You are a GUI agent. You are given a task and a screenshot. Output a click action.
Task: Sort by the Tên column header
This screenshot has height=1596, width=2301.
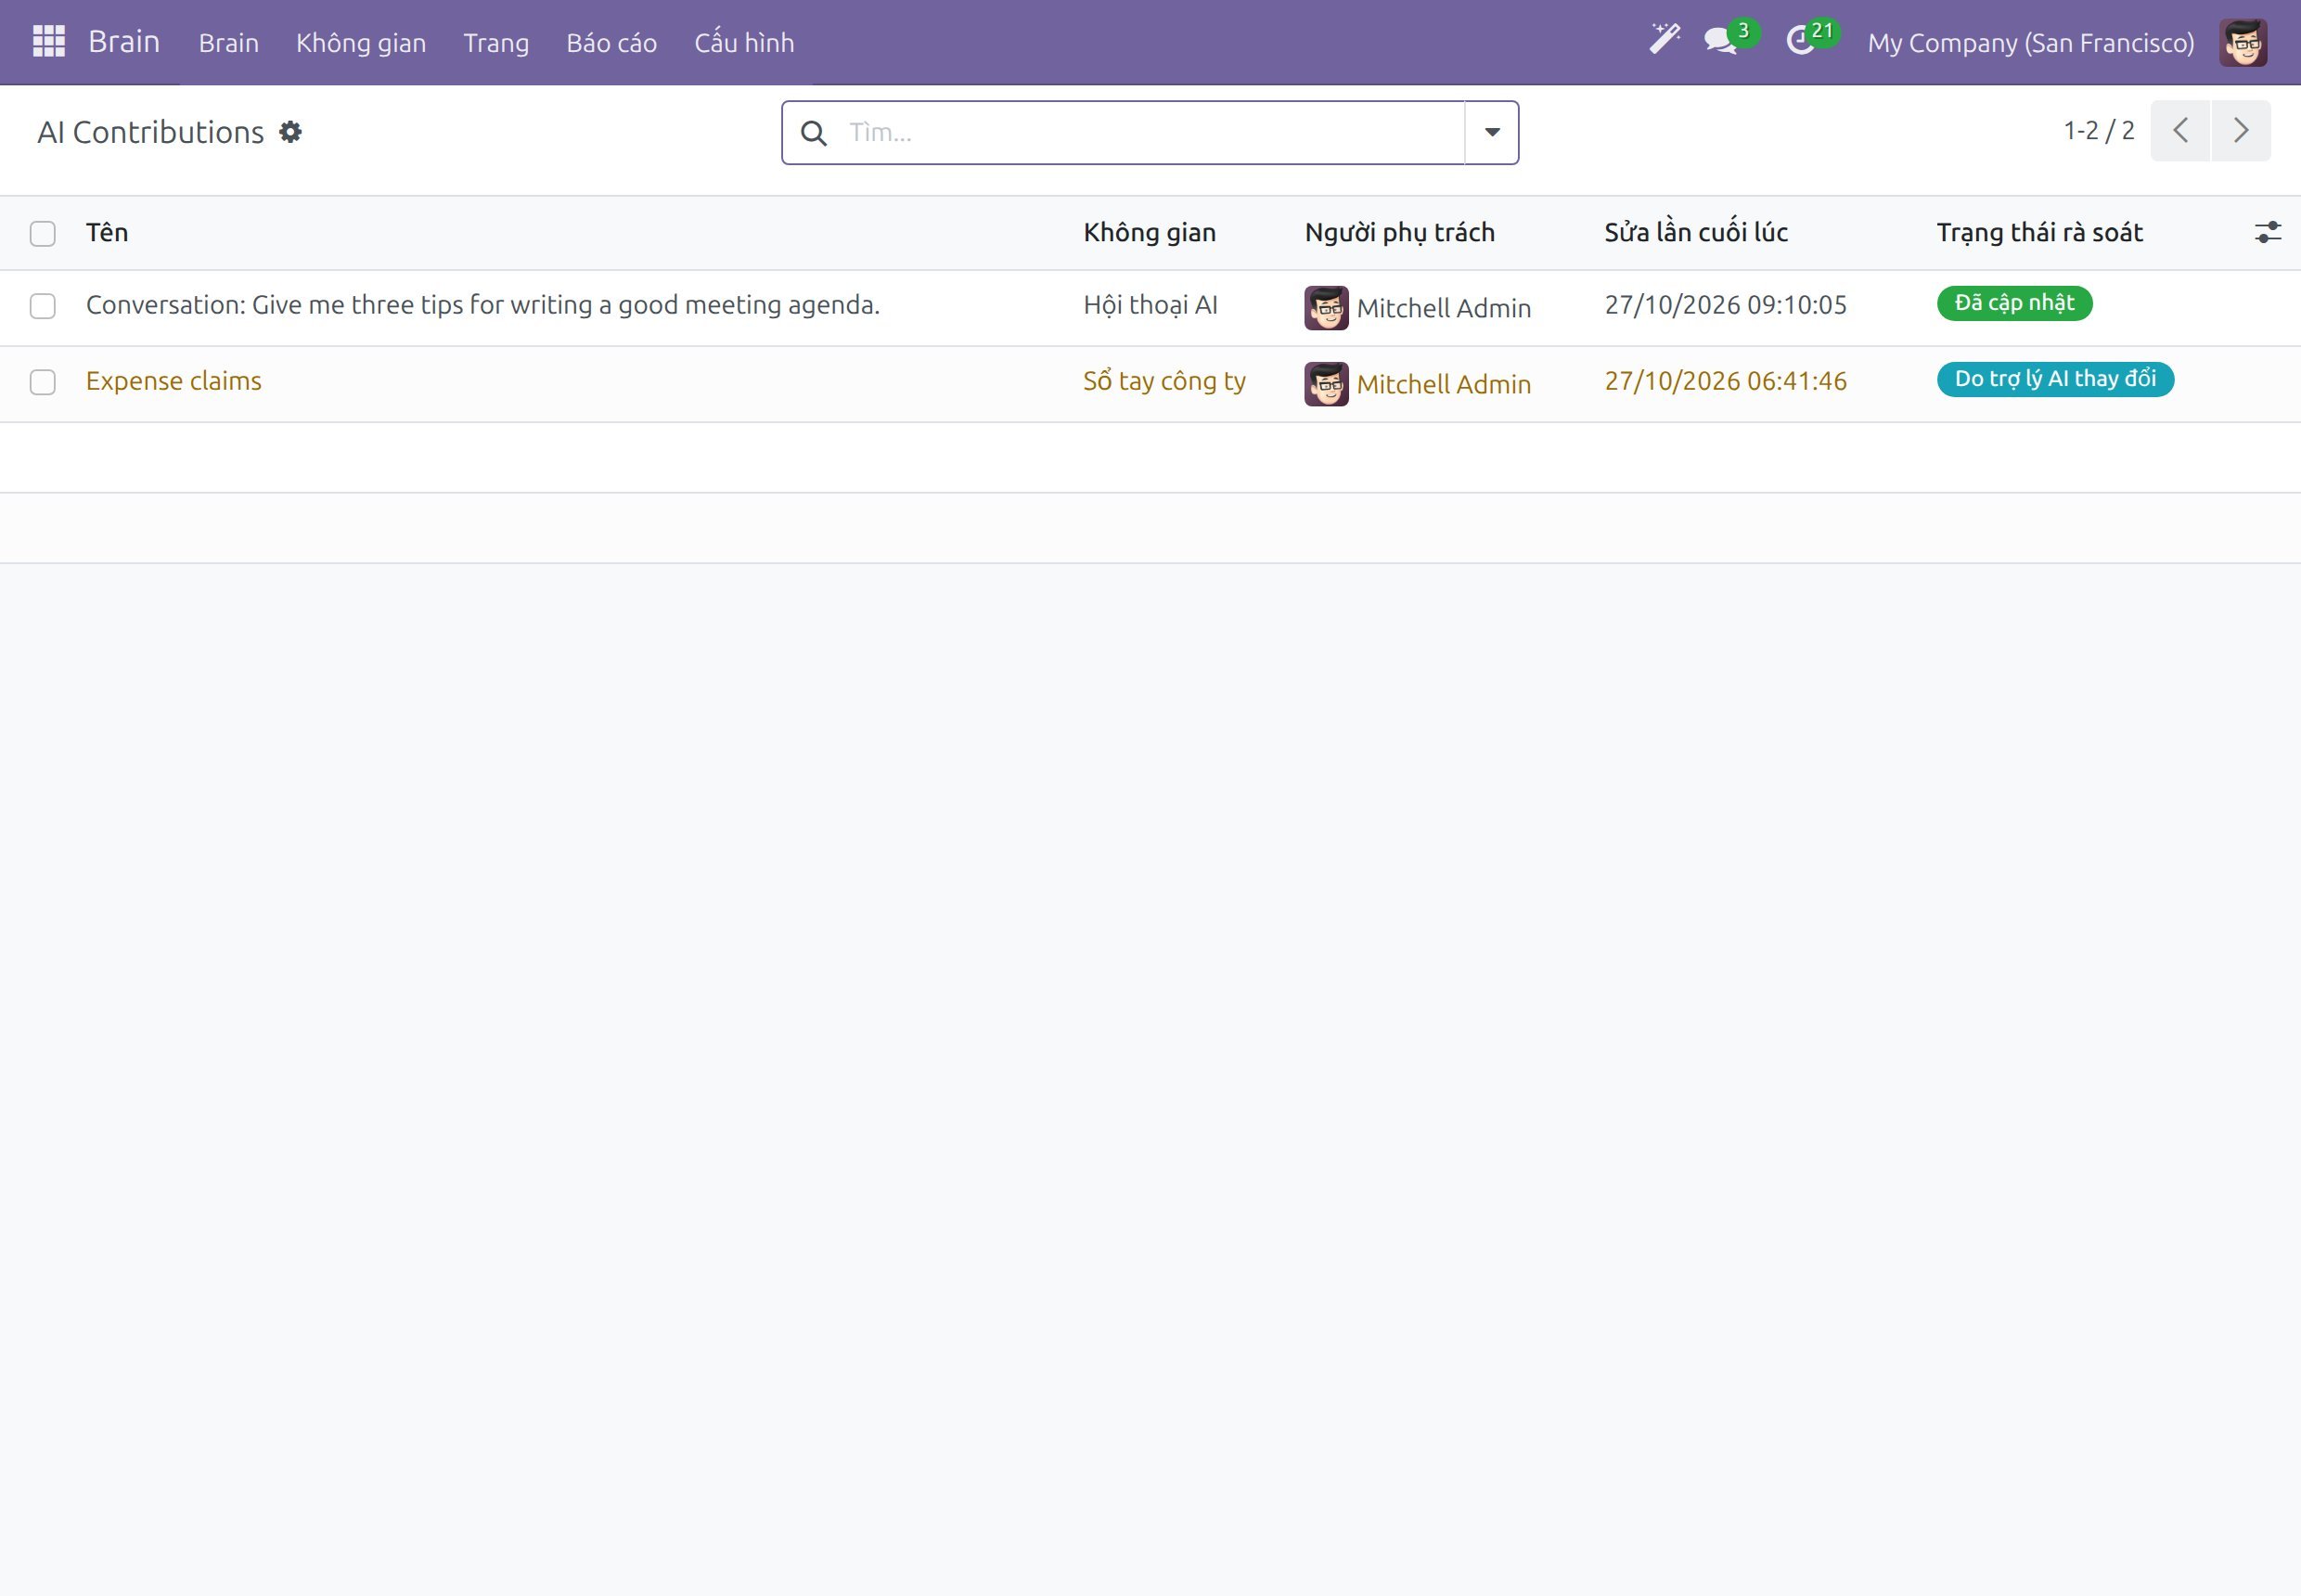pyautogui.click(x=107, y=233)
